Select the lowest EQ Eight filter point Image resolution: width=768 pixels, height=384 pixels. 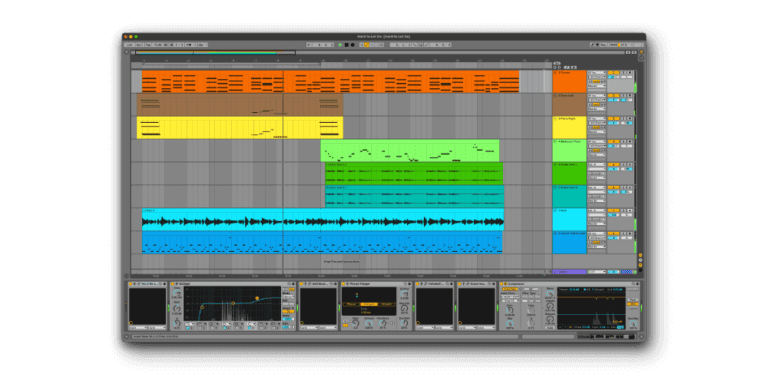[202, 307]
